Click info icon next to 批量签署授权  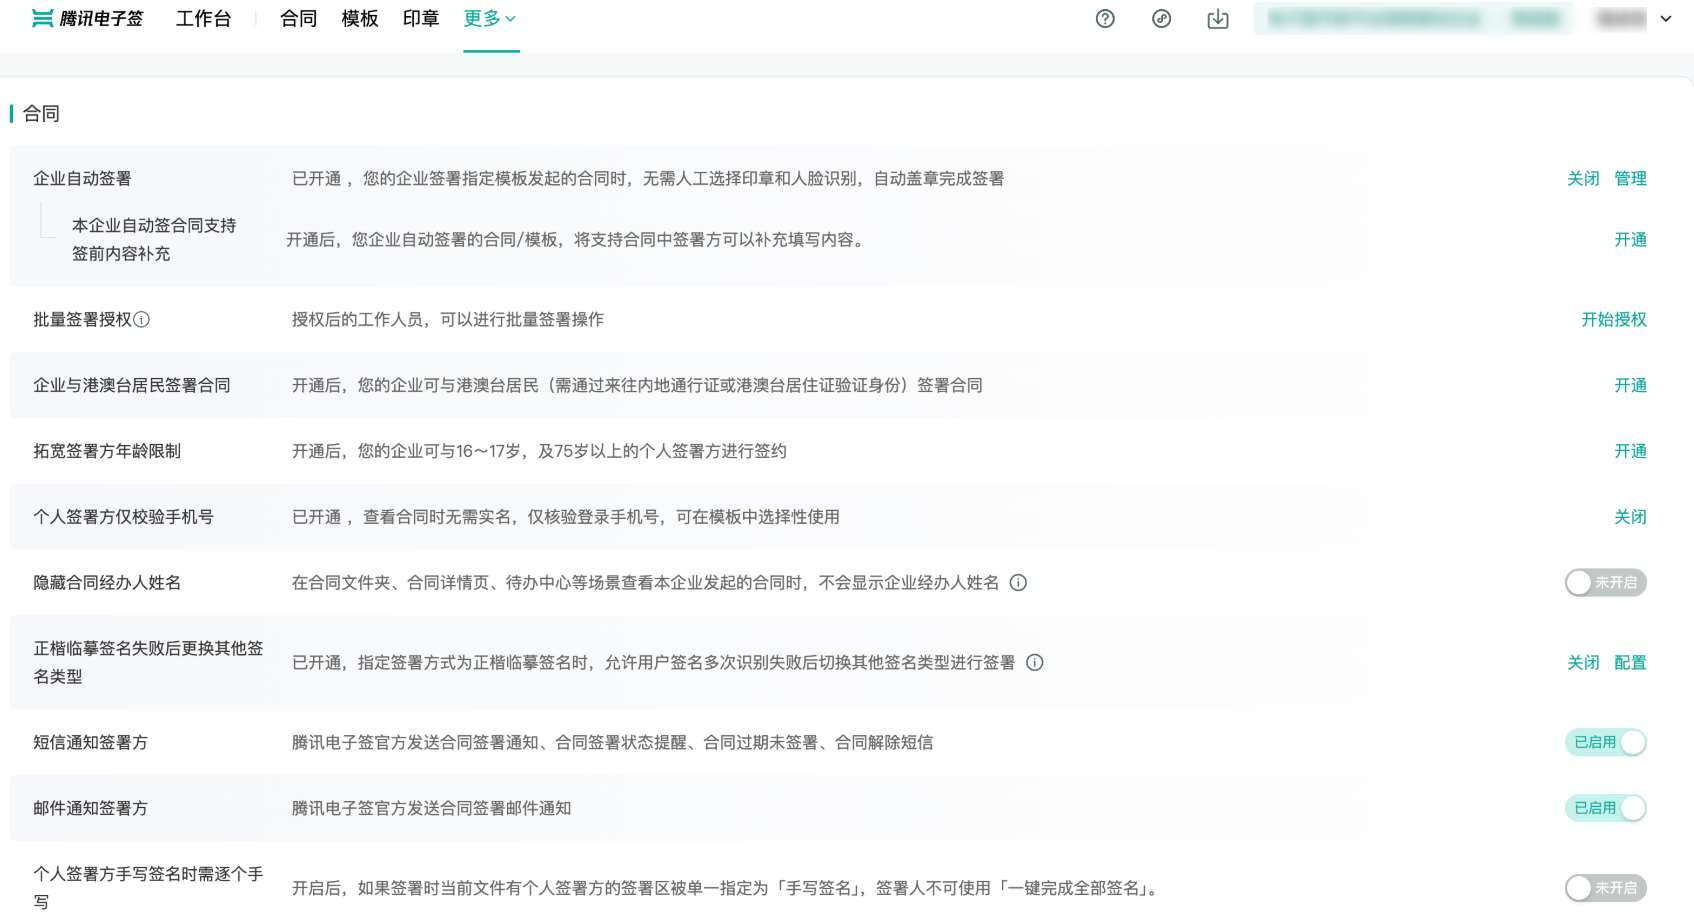click(142, 320)
